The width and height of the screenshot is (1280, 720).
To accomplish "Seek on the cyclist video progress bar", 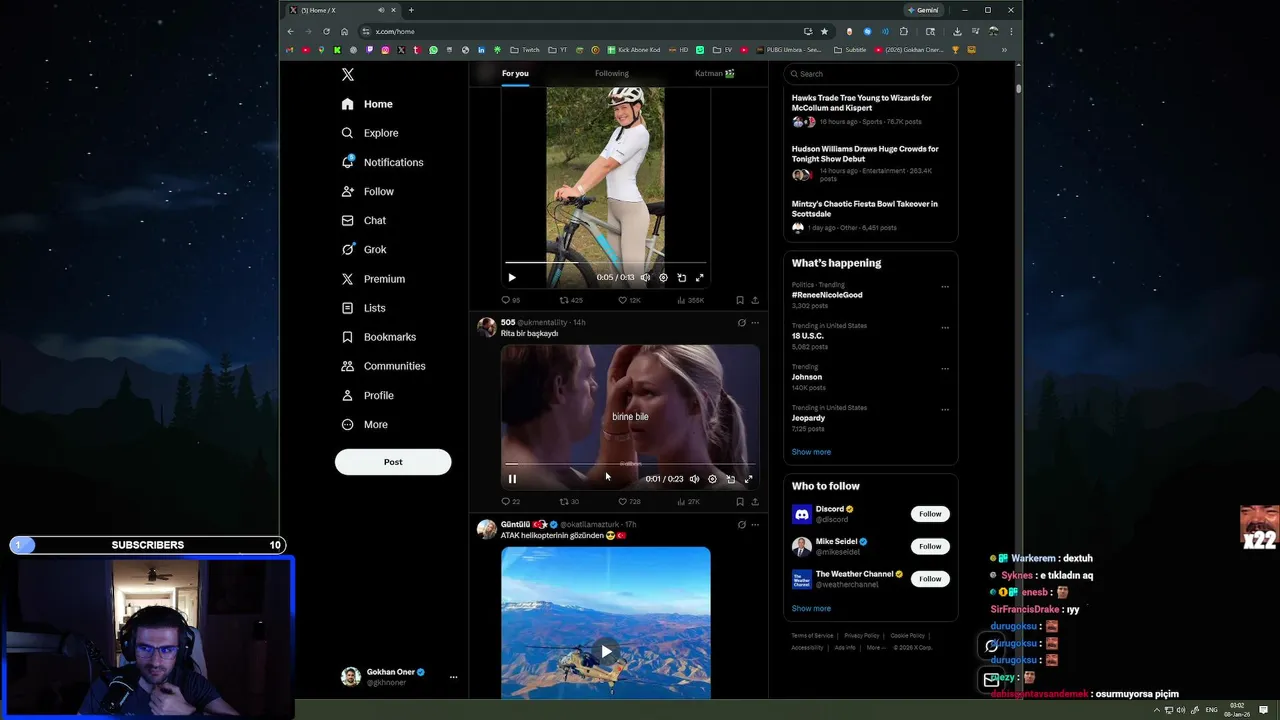I will click(x=606, y=263).
